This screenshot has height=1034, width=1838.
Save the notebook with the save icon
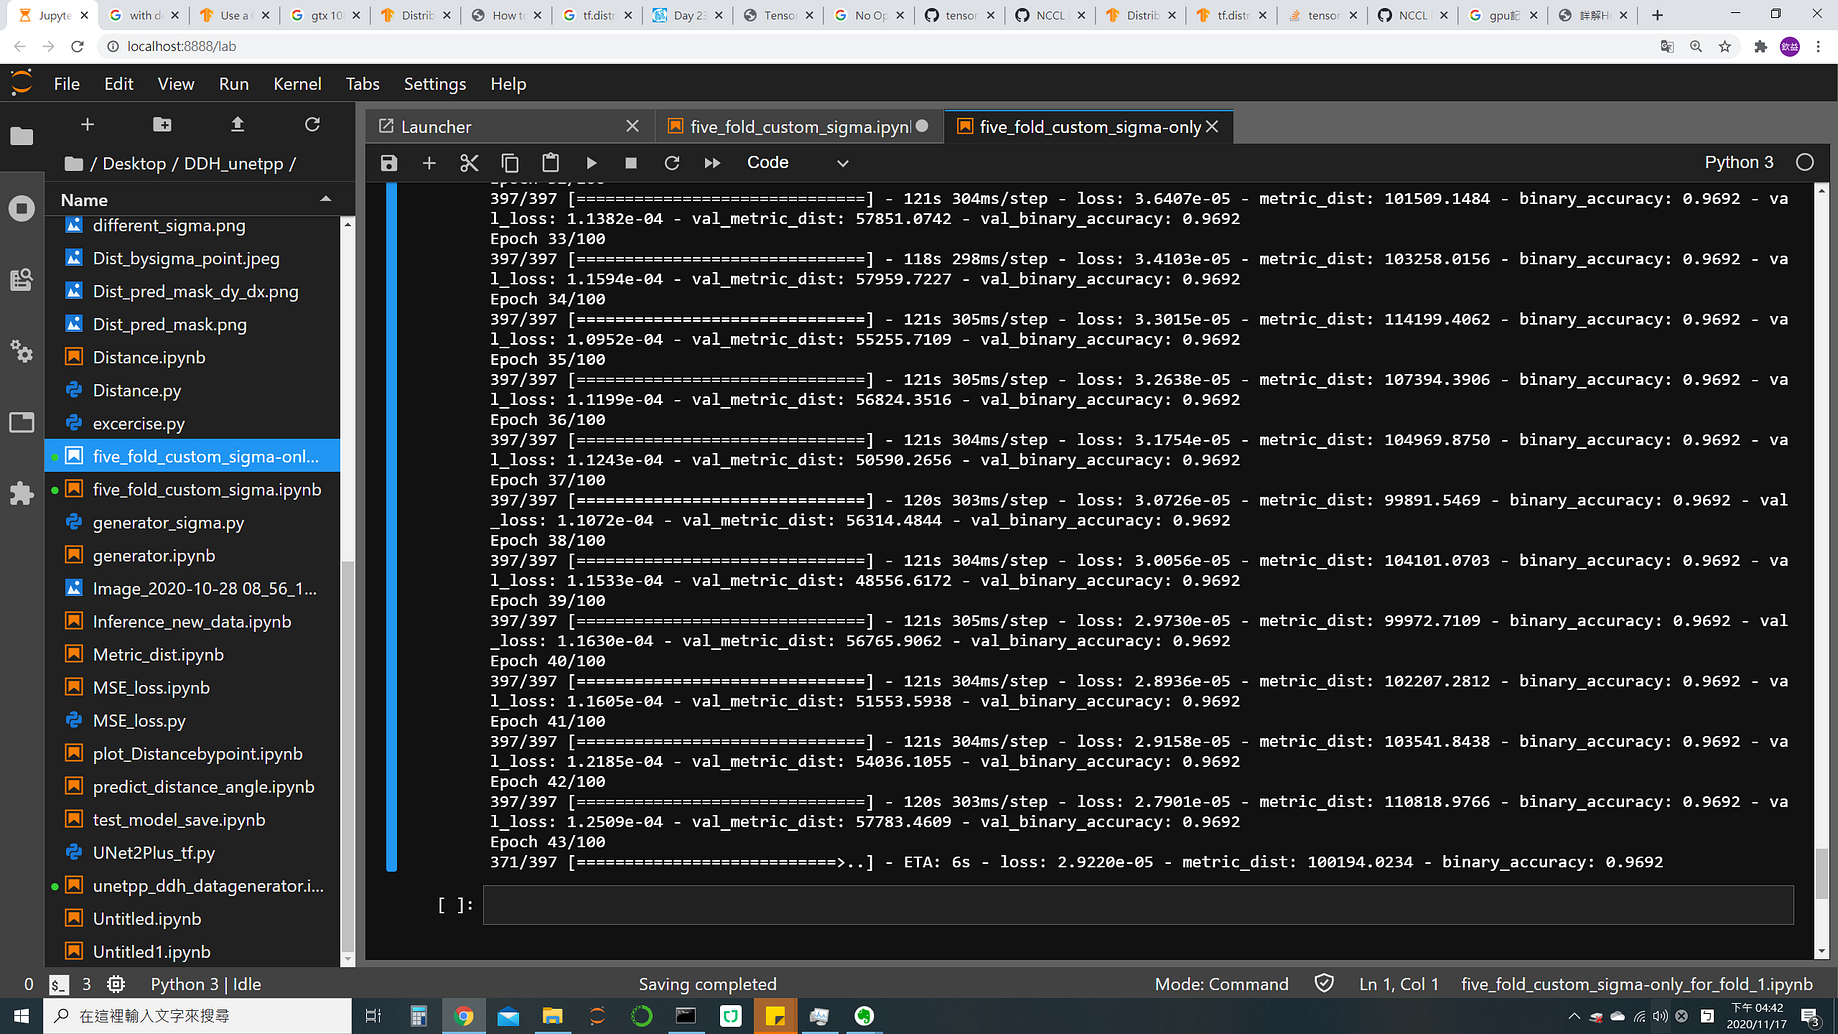[389, 162]
